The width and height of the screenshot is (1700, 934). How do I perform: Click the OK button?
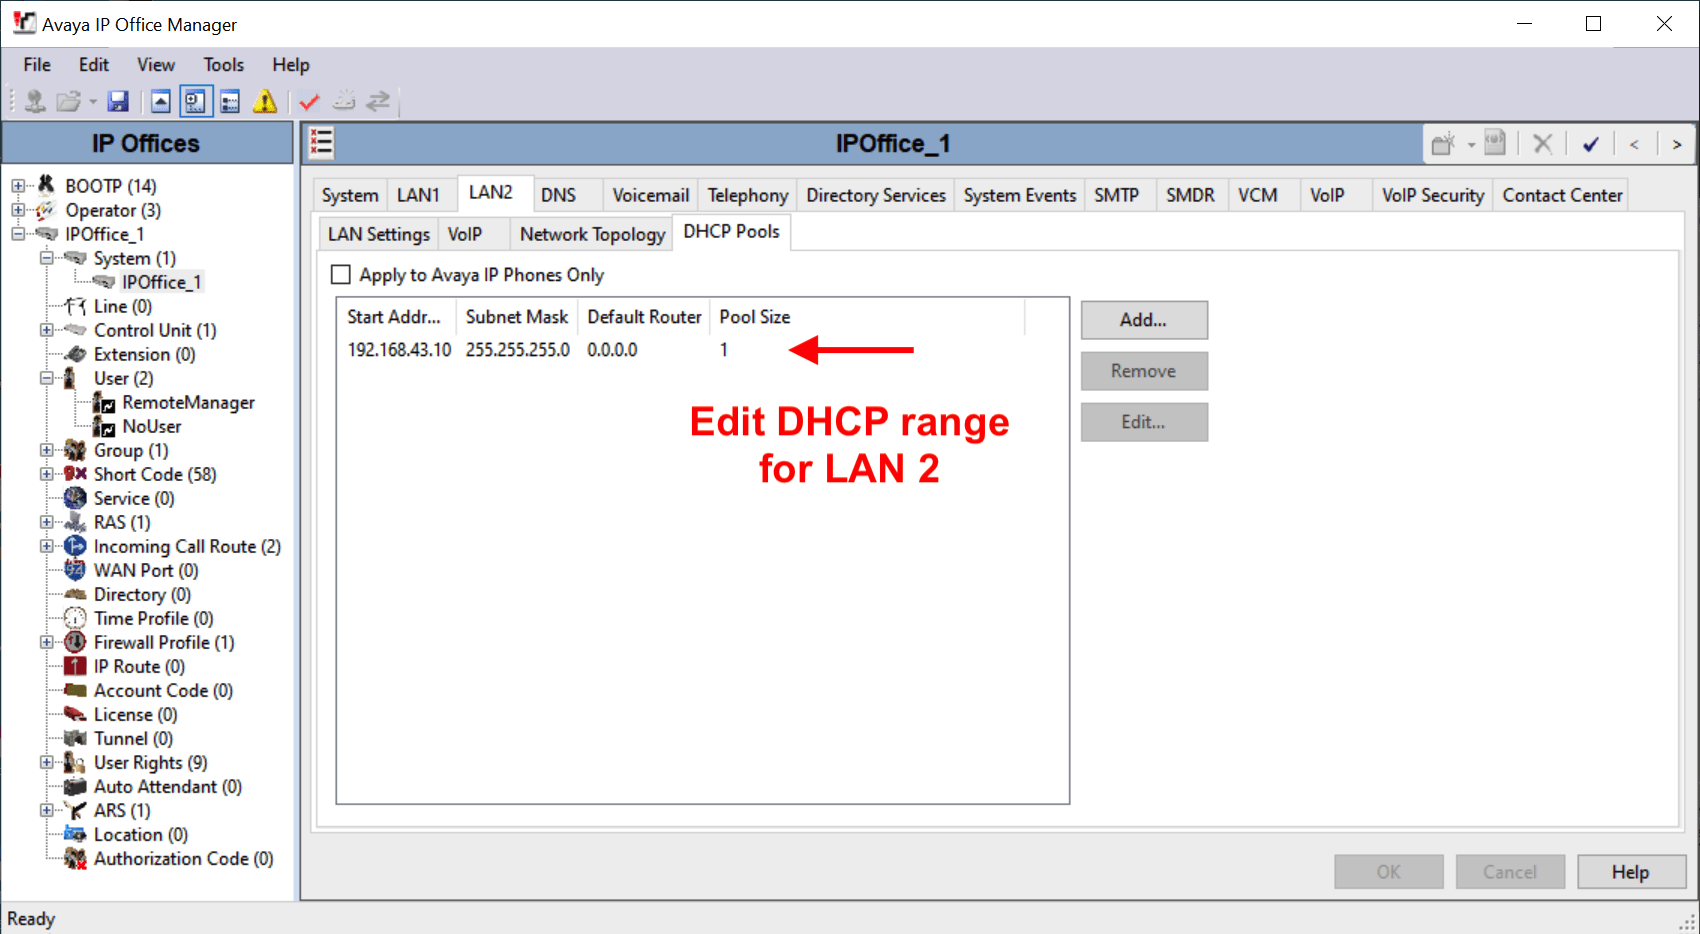(x=1389, y=872)
